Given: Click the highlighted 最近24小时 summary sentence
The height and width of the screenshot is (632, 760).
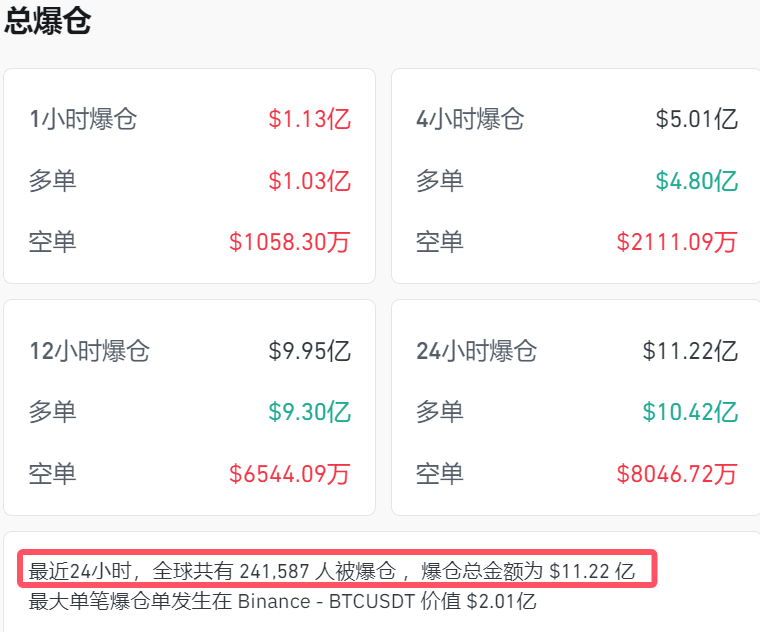Looking at the screenshot, I should click(332, 571).
